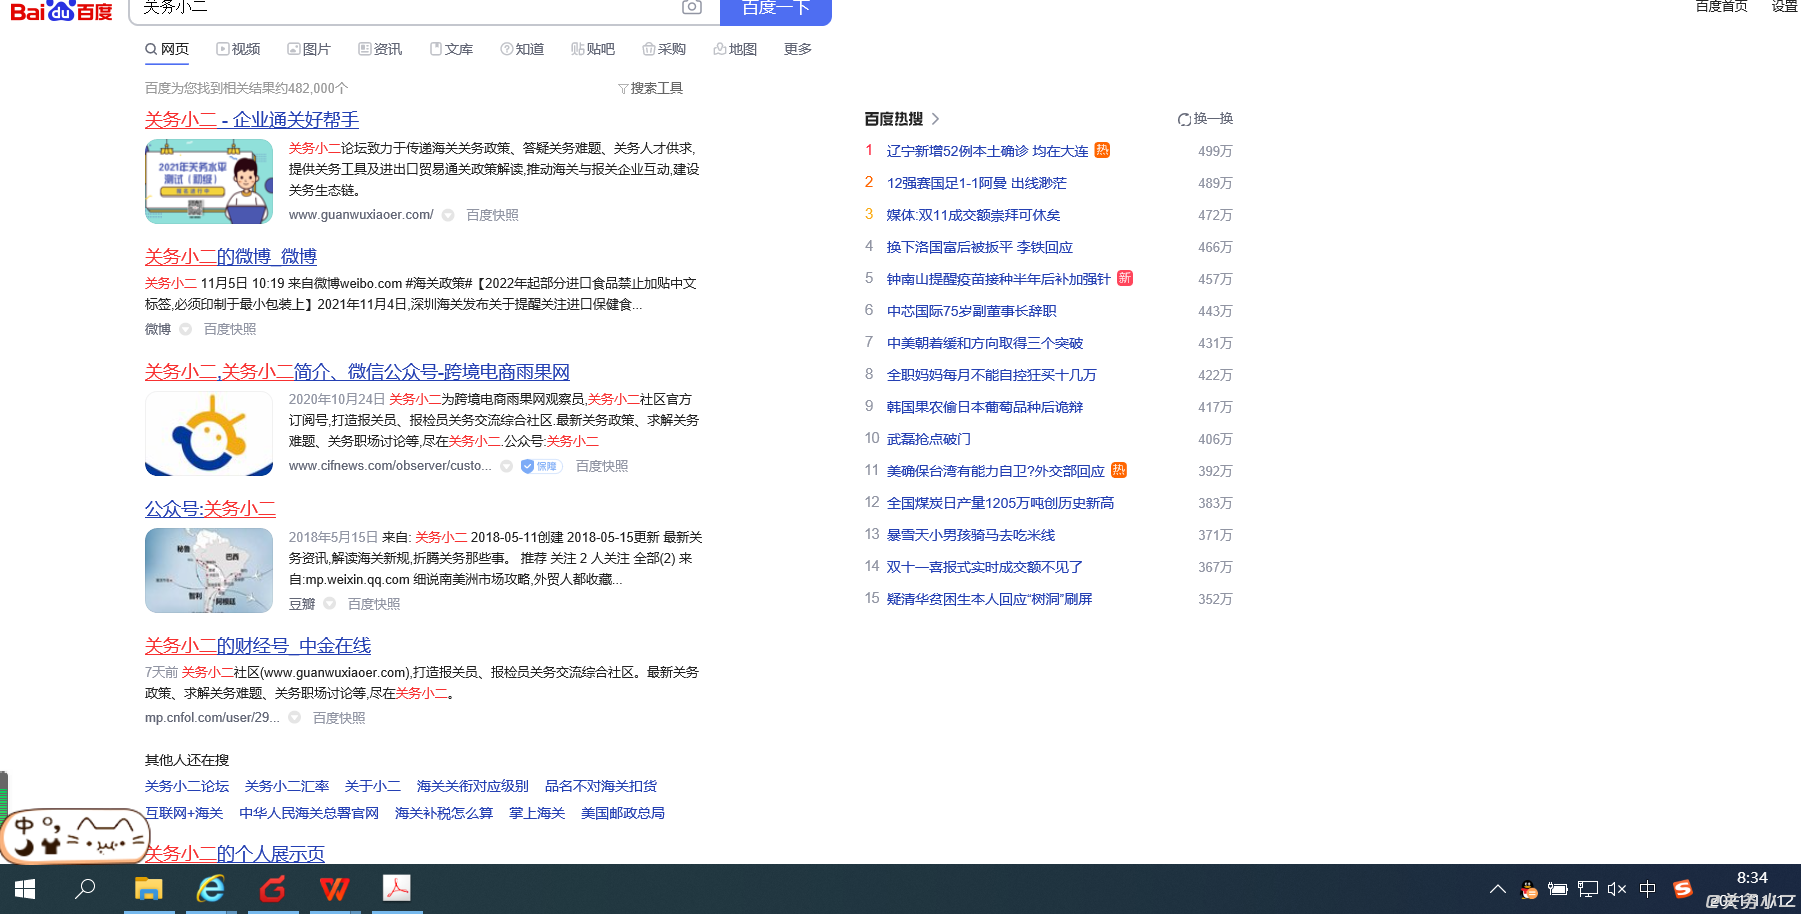Open Internet Explorer taskbar icon
The height and width of the screenshot is (914, 1801).
point(210,889)
